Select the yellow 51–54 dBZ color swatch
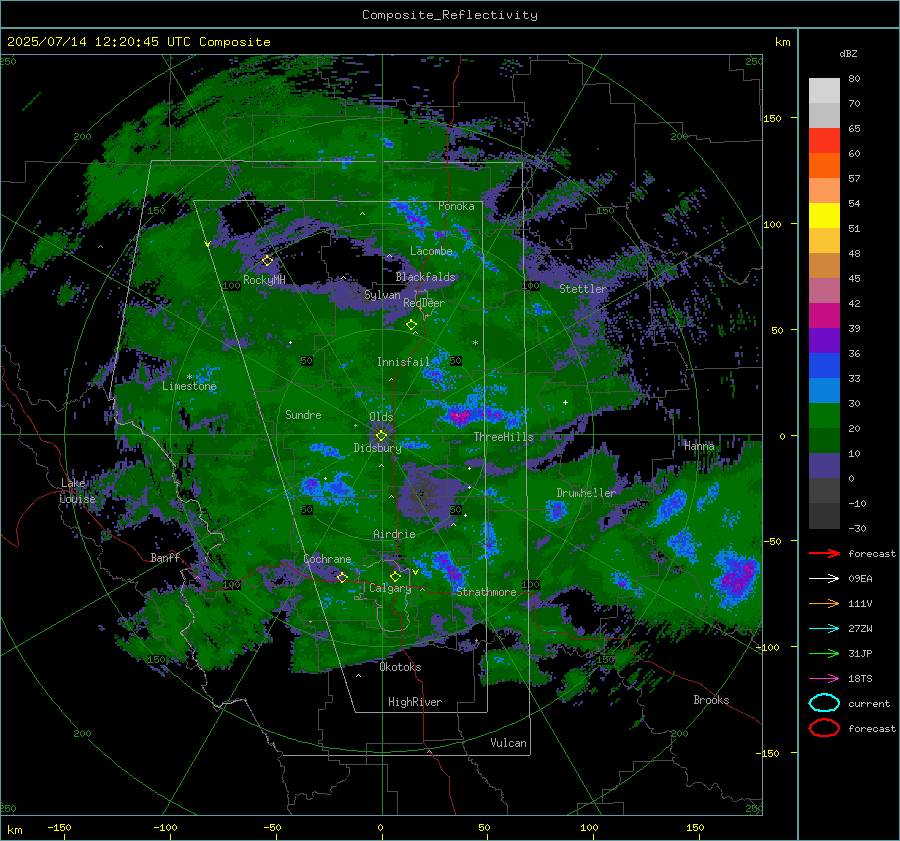Image resolution: width=900 pixels, height=841 pixels. pyautogui.click(x=824, y=216)
